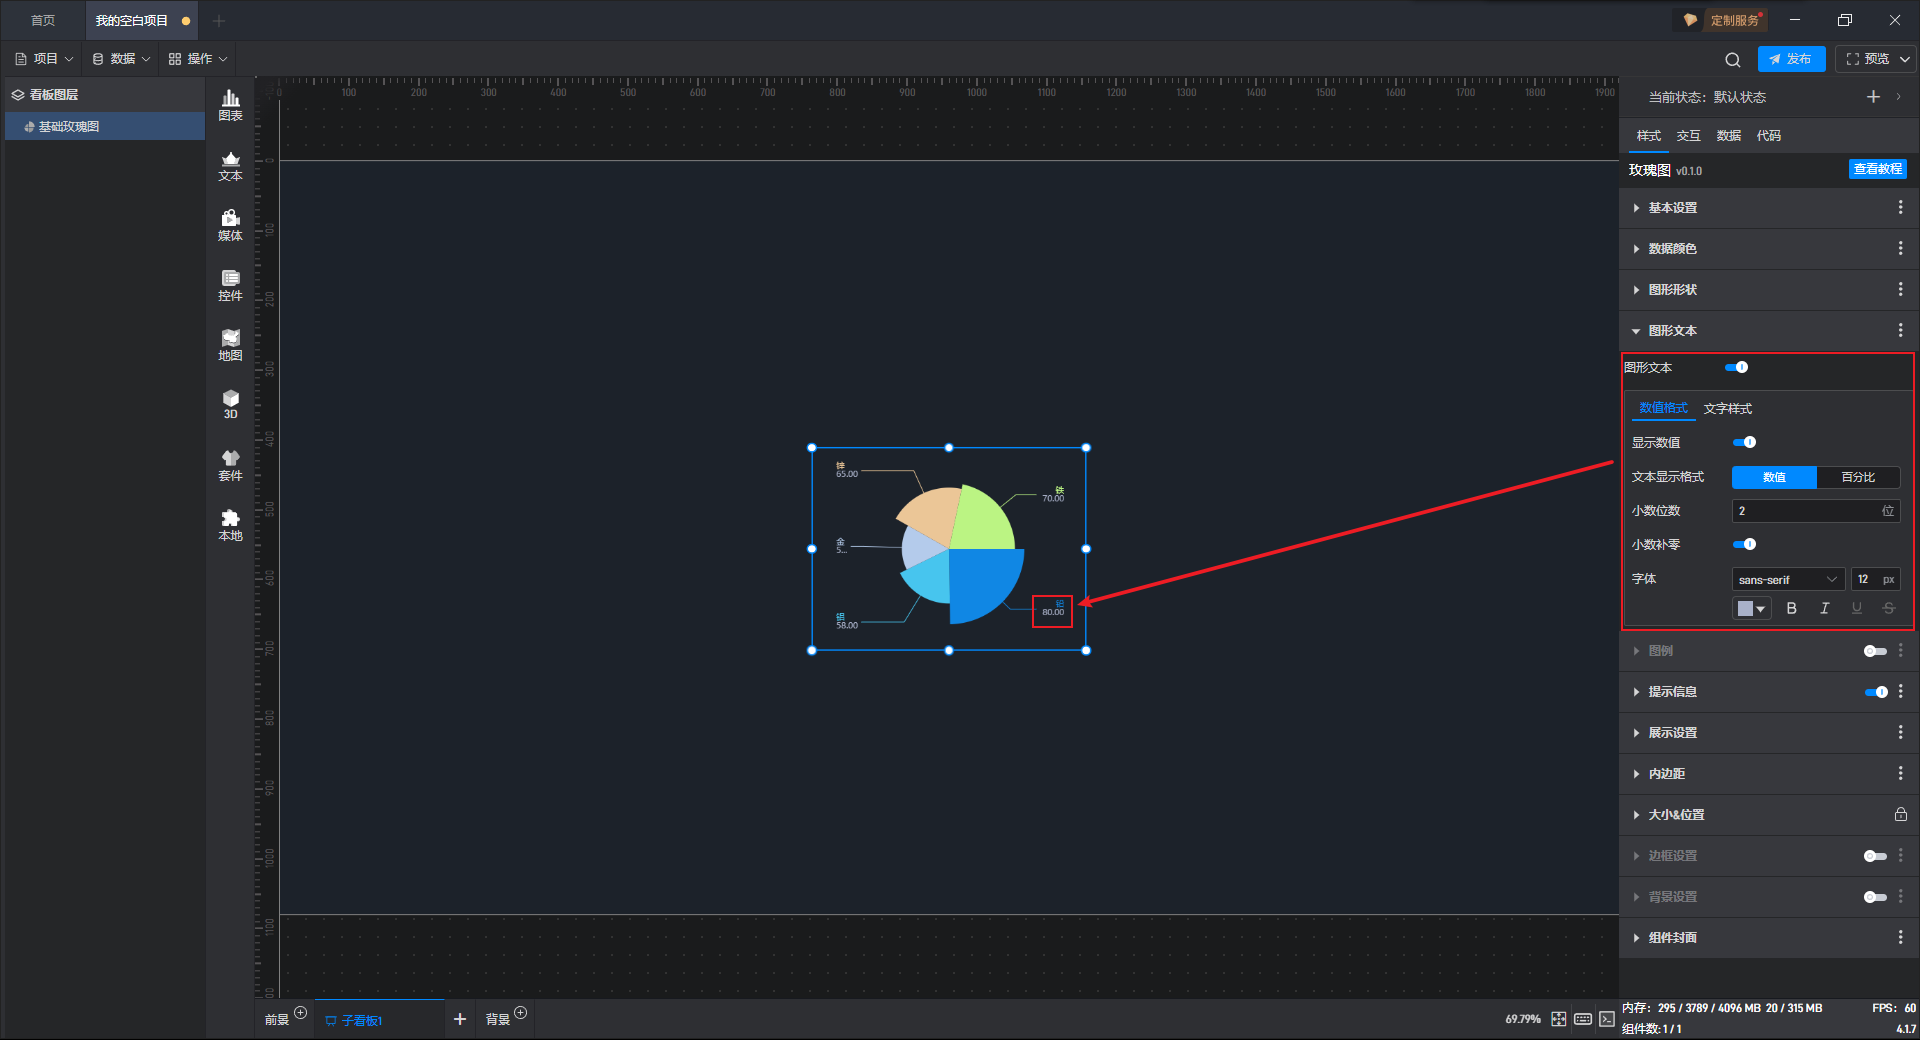The height and width of the screenshot is (1040, 1920).
Task: Open the 地图 map components panel
Action: [x=230, y=345]
